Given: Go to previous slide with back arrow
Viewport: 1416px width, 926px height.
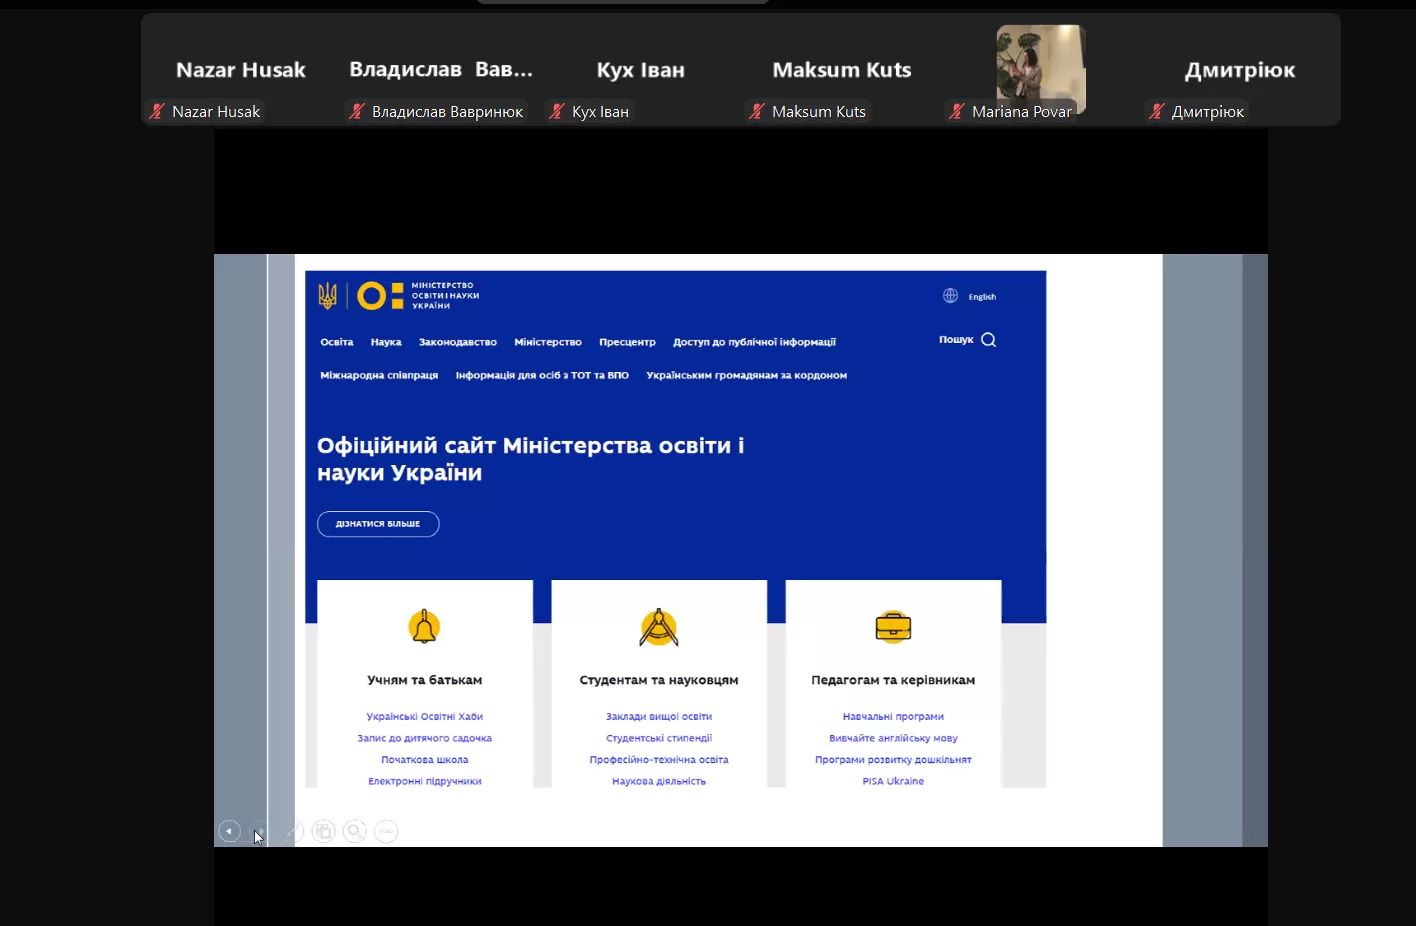Looking at the screenshot, I should point(229,831).
